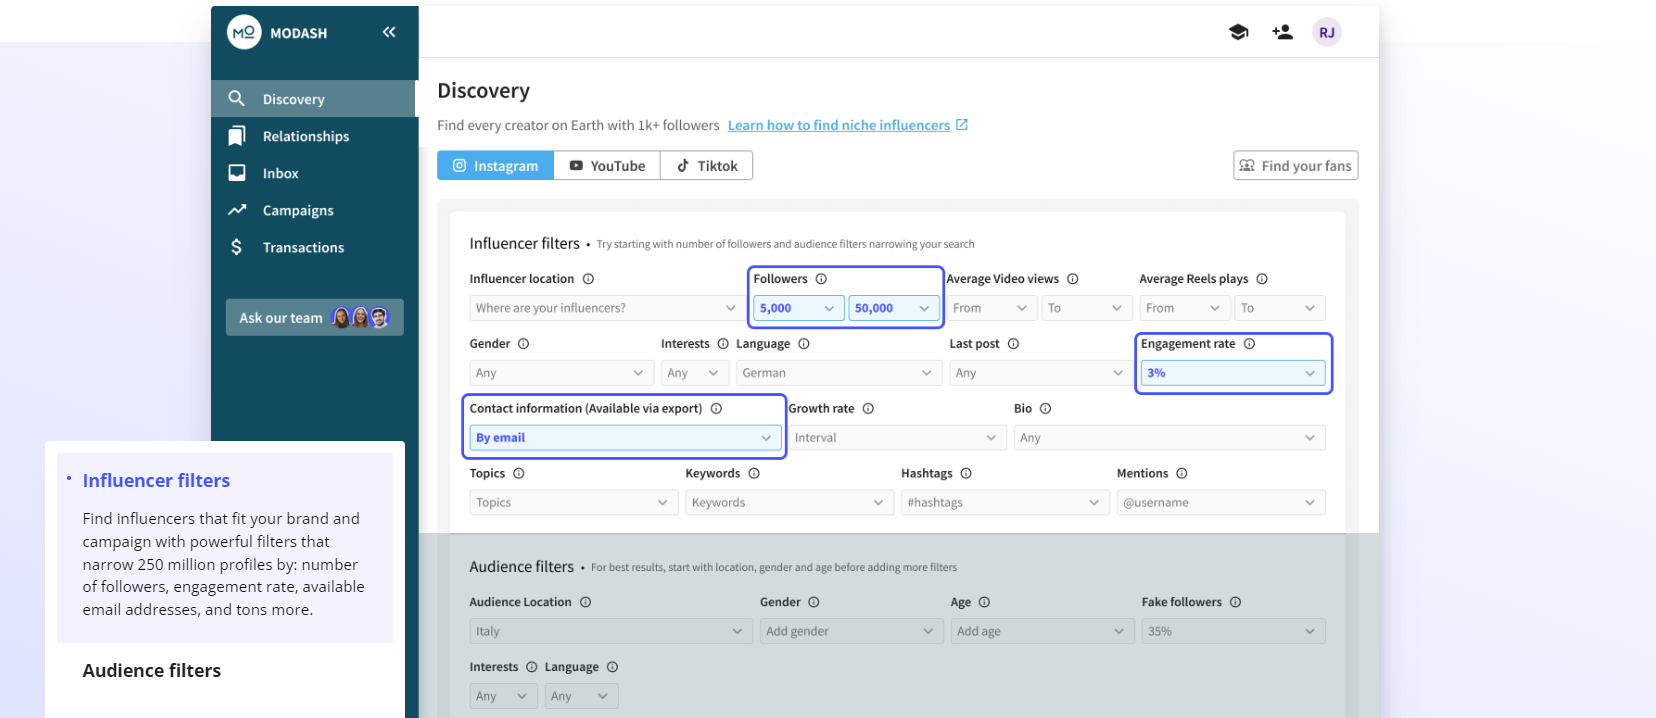Open Followers minimum 5,000 dropdown

[797, 308]
